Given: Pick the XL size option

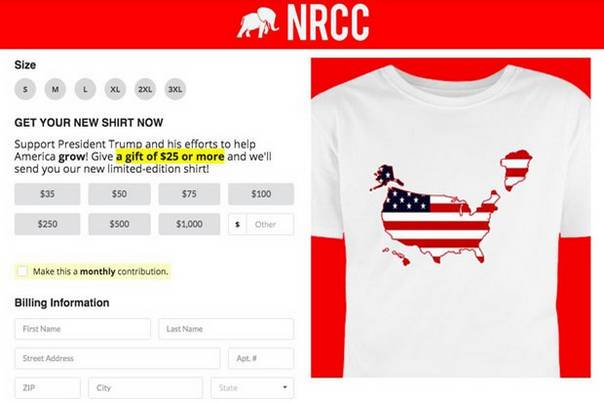Looking at the screenshot, I should point(115,89).
